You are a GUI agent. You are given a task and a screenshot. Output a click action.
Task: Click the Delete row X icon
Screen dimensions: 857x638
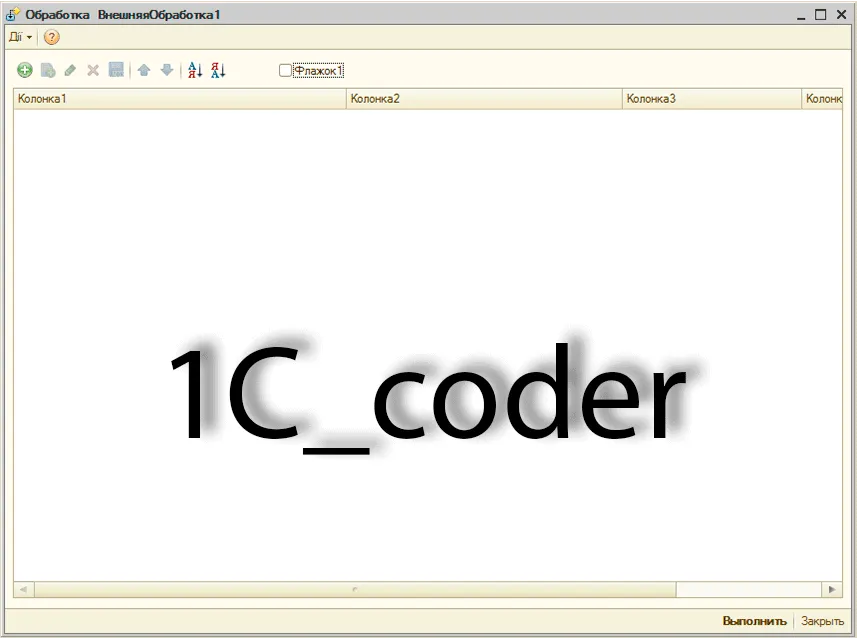[93, 70]
